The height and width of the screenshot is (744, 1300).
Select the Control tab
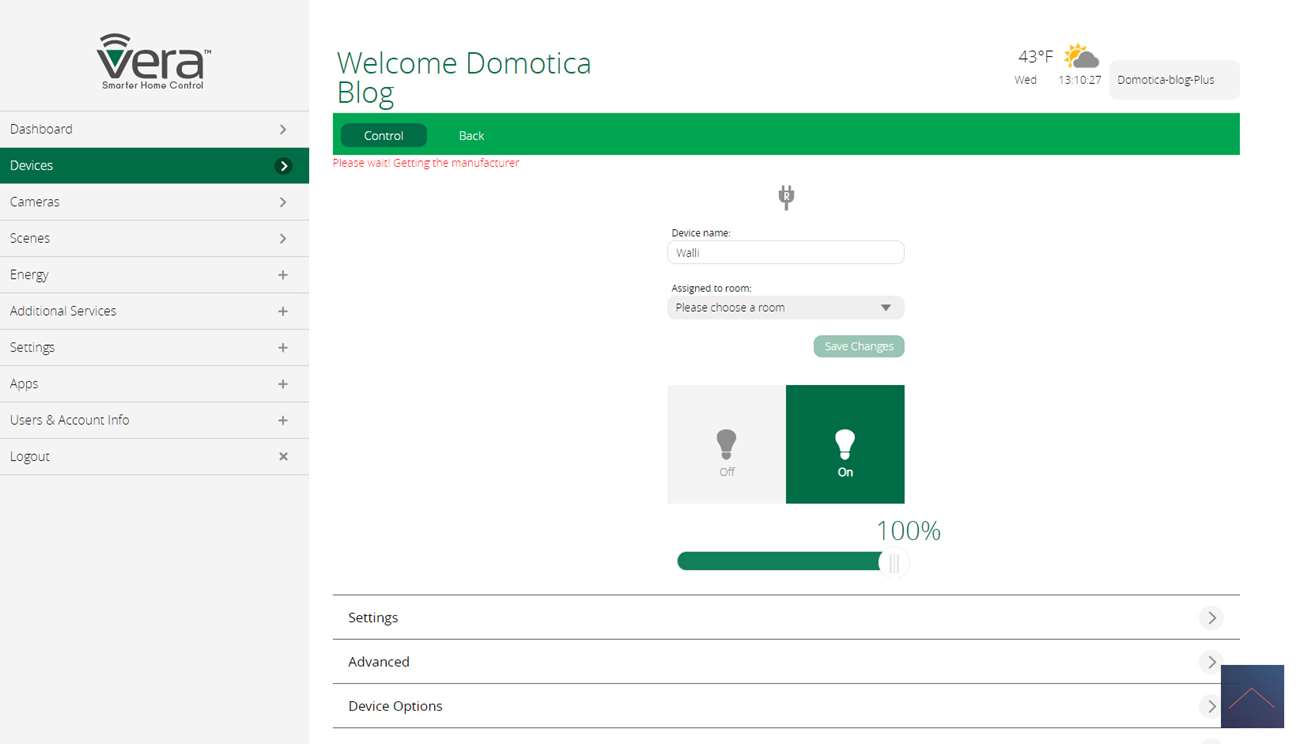click(x=384, y=136)
